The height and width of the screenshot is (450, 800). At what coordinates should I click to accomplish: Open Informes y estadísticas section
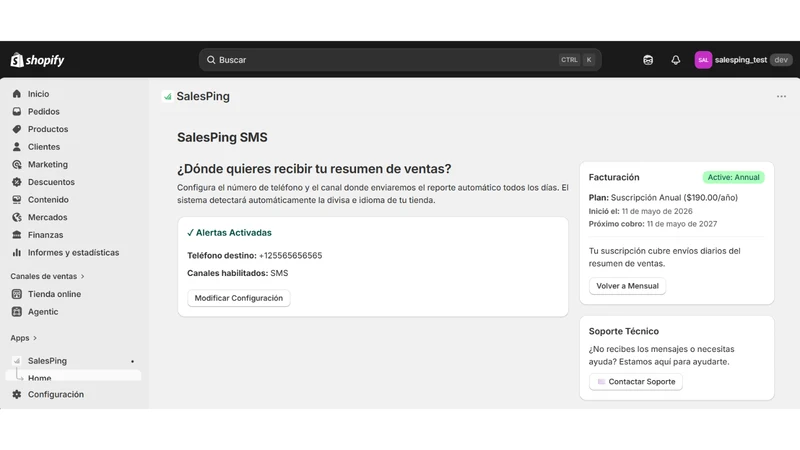[x=73, y=253]
